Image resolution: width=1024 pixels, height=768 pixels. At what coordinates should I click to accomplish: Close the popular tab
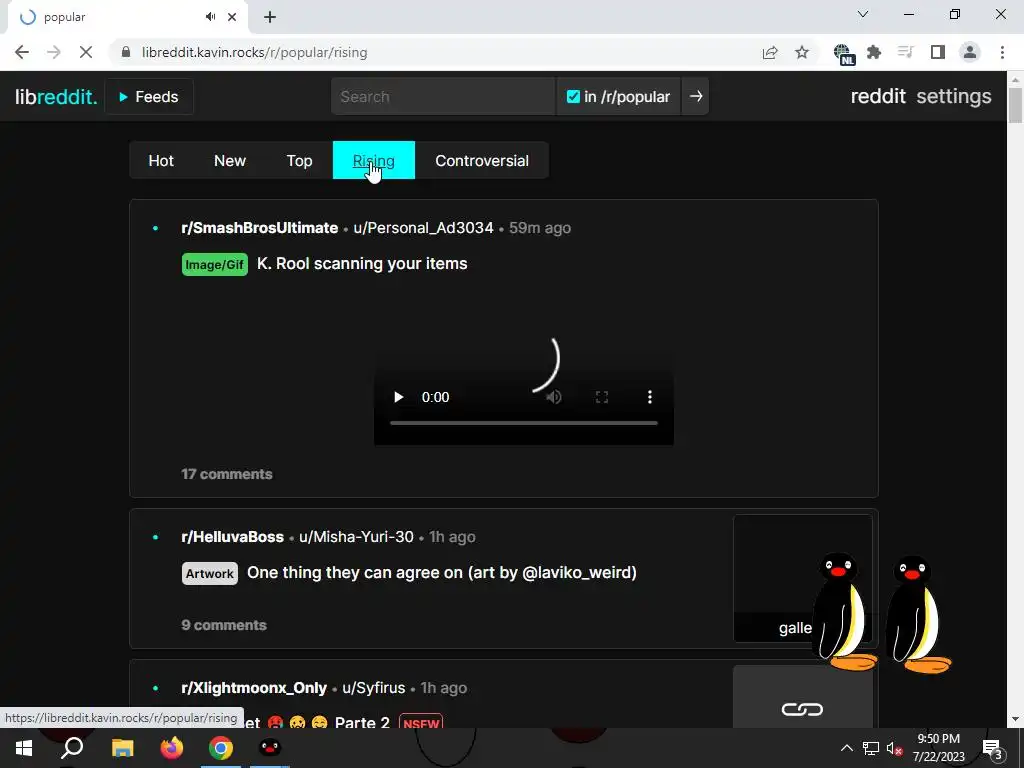[x=232, y=17]
